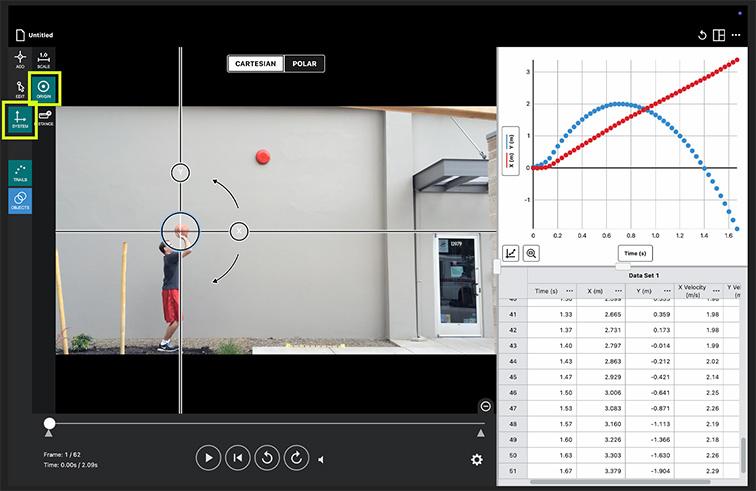
Task: Open the graph's Y-axis label selector
Action: click(x=511, y=151)
